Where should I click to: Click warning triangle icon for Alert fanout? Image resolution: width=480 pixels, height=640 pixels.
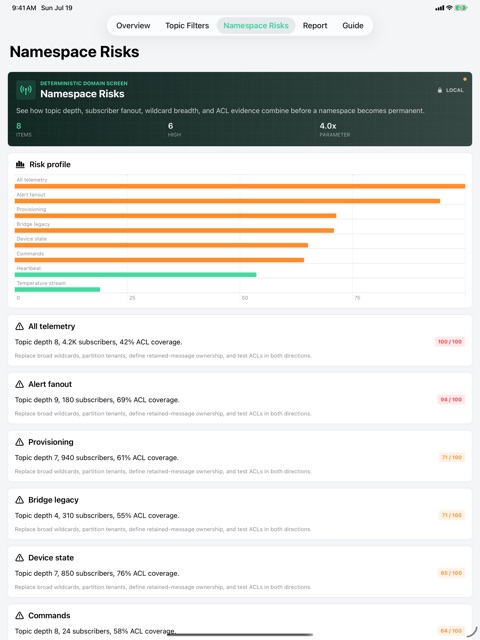pos(20,384)
